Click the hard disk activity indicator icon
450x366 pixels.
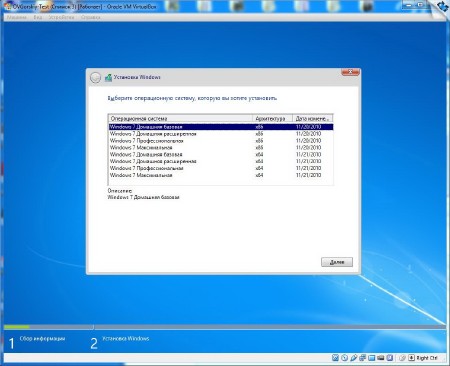point(335,358)
